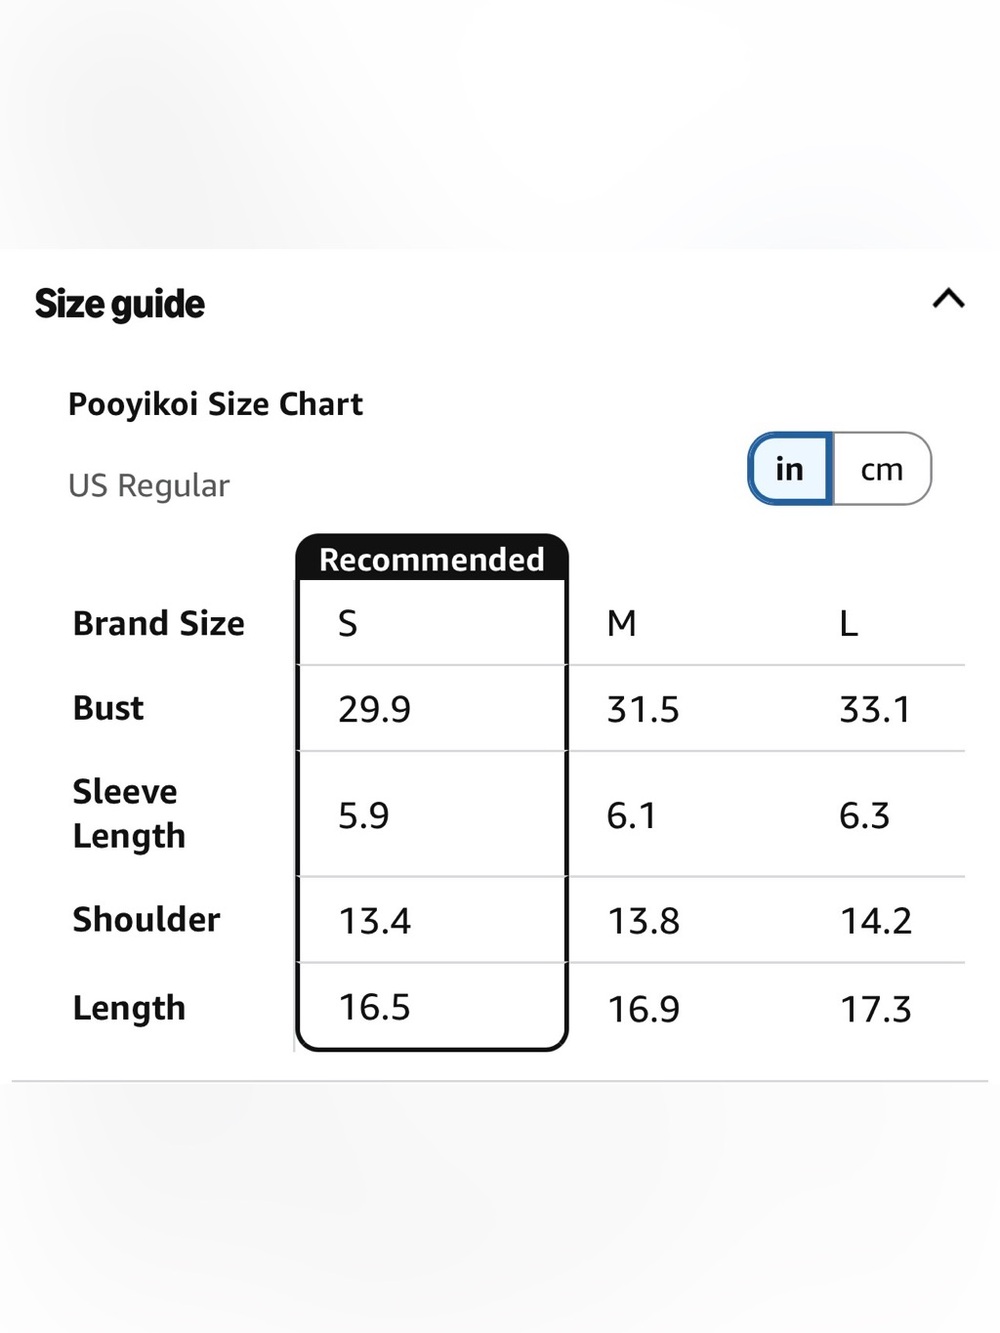Click the 29.9 bust value

pyautogui.click(x=374, y=709)
